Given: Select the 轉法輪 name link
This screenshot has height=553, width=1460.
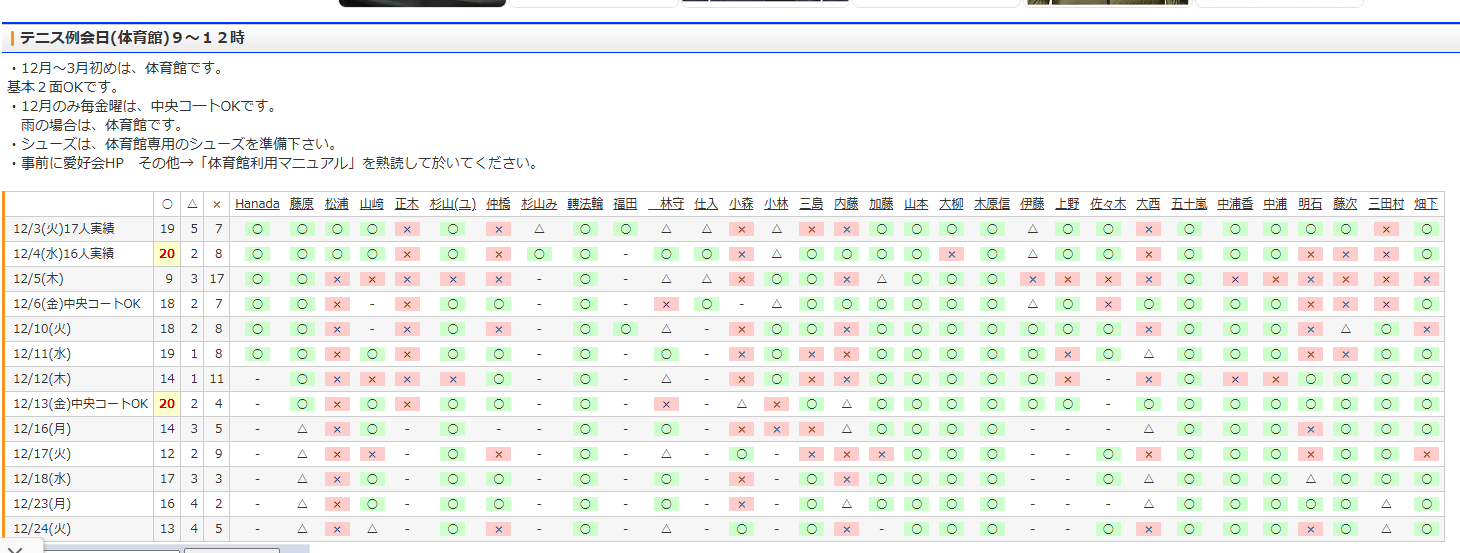Looking at the screenshot, I should [585, 204].
